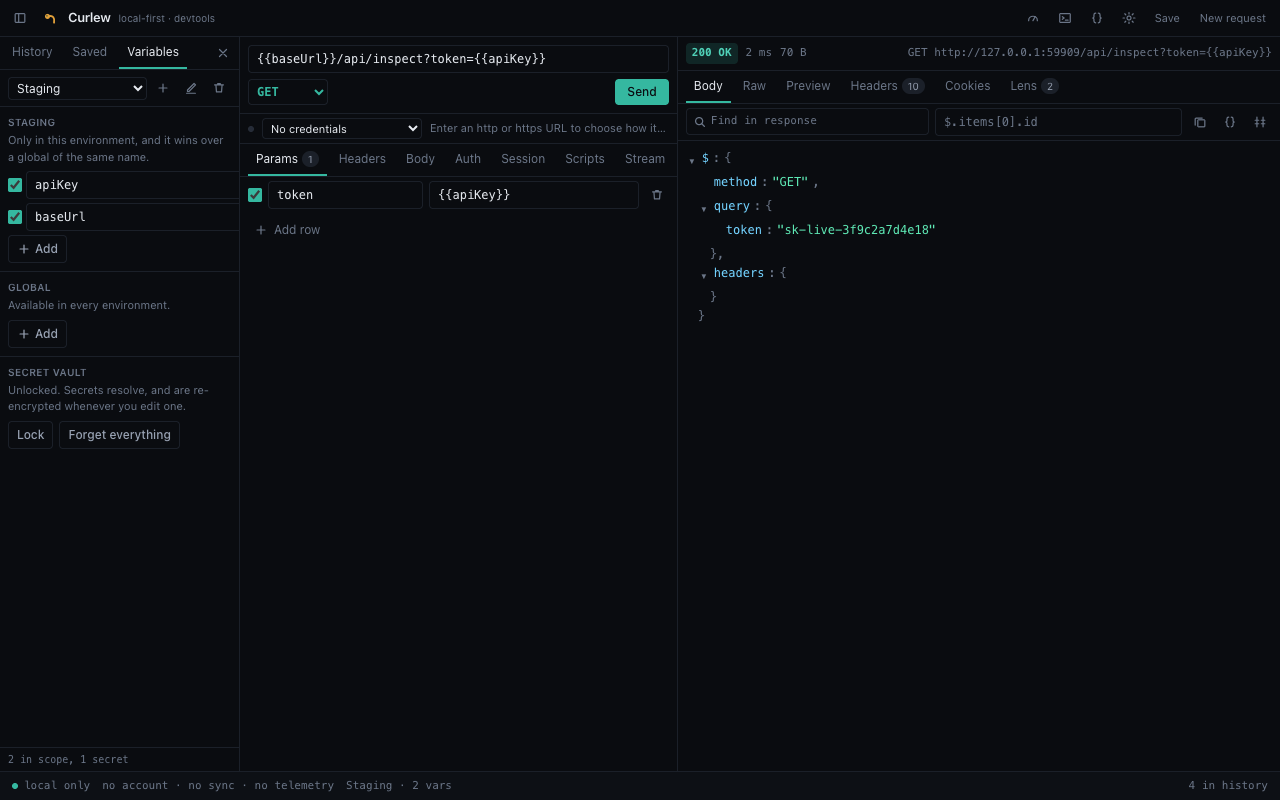This screenshot has width=1280, height=800.
Task: Delete the token param row
Action: [x=657, y=195]
